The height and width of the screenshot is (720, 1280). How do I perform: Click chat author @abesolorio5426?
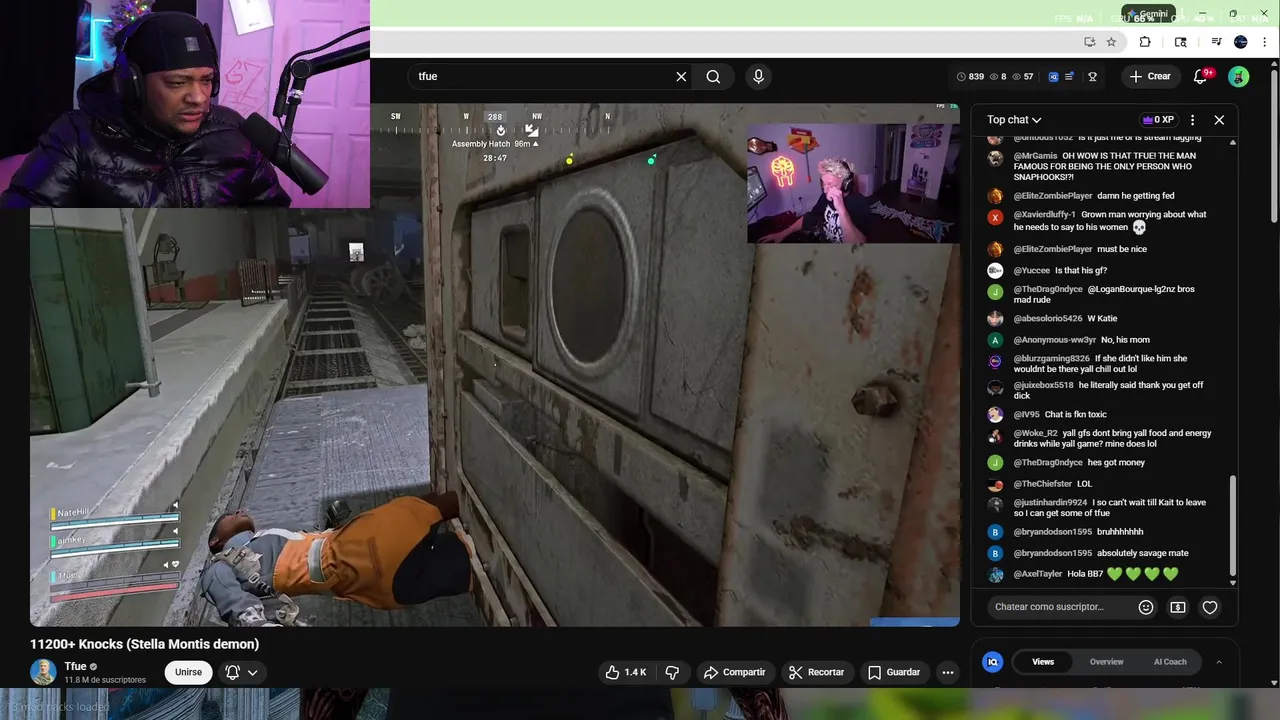(1048, 319)
